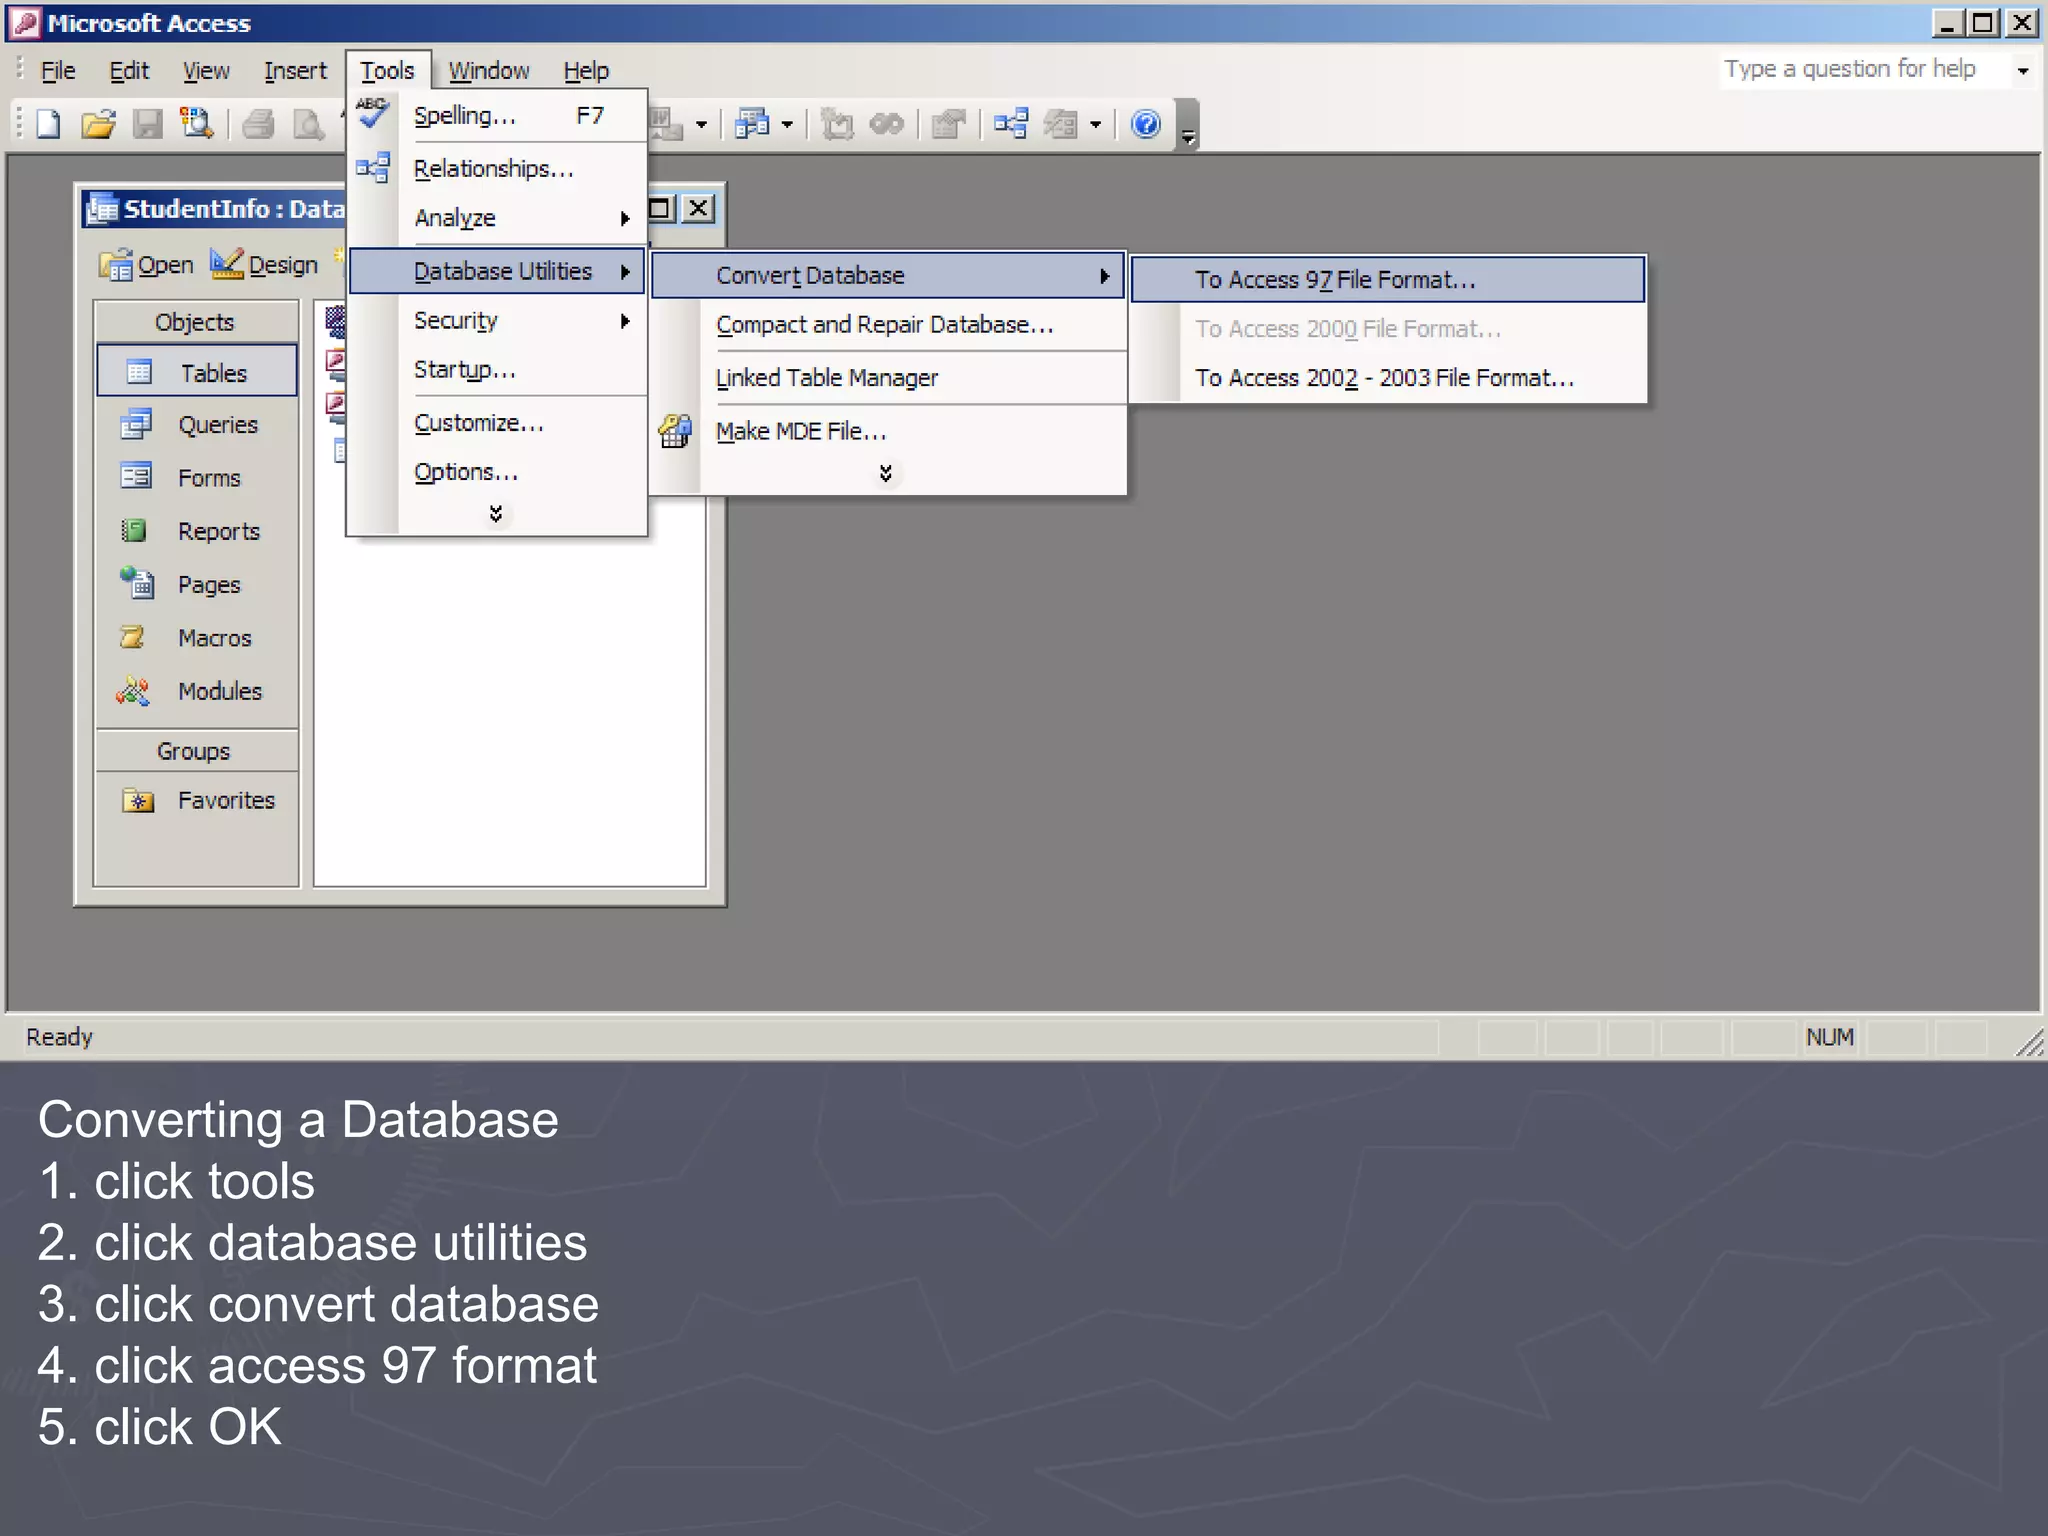Select the Forms object icon
This screenshot has height=1536, width=2048.
click(136, 476)
